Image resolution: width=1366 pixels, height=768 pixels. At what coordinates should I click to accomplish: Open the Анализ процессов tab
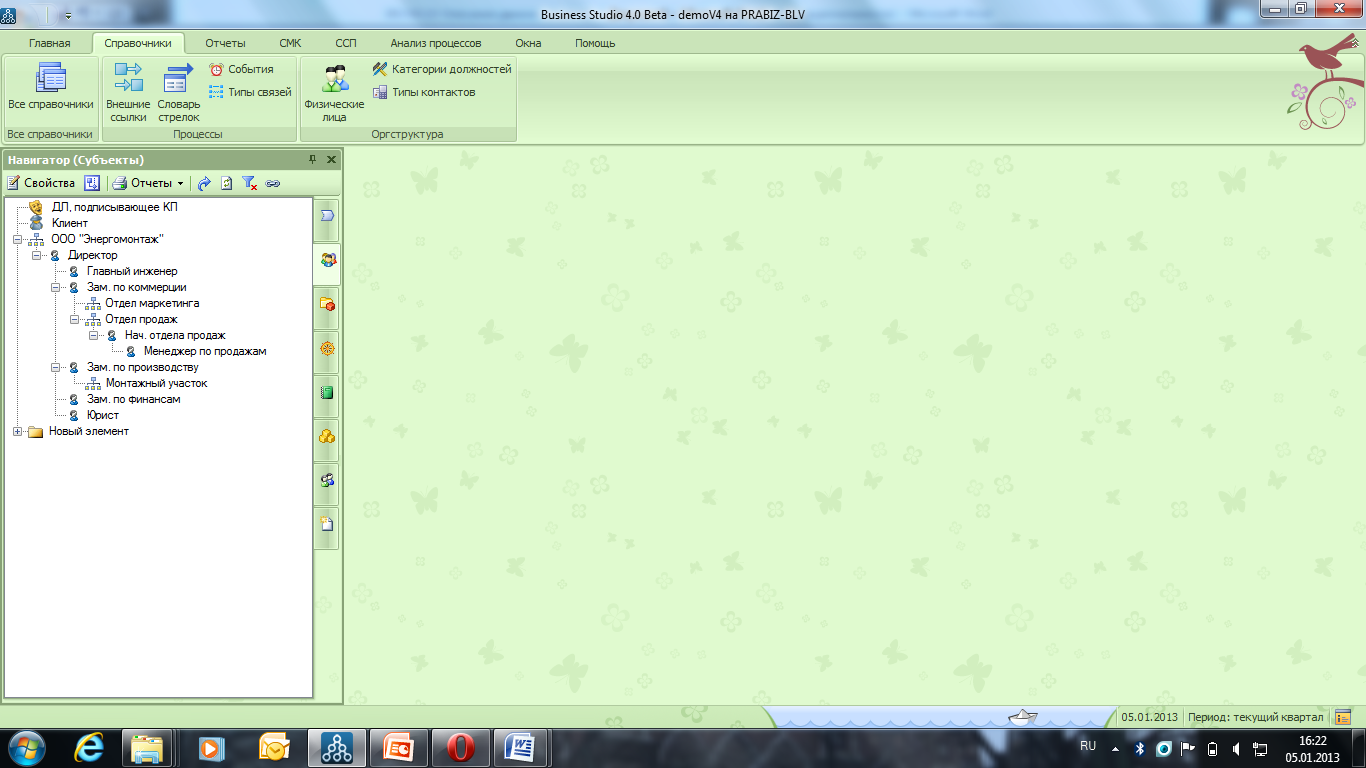tap(435, 43)
